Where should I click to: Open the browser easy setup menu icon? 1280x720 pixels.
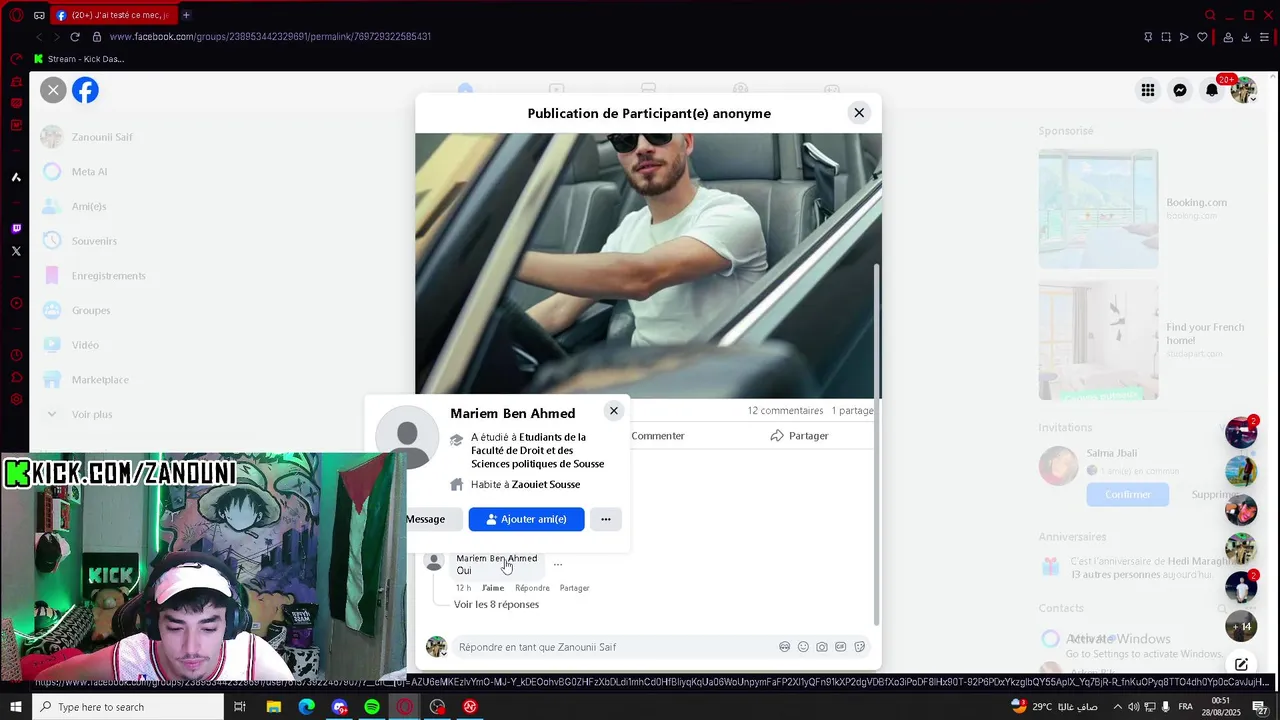(x=1265, y=37)
